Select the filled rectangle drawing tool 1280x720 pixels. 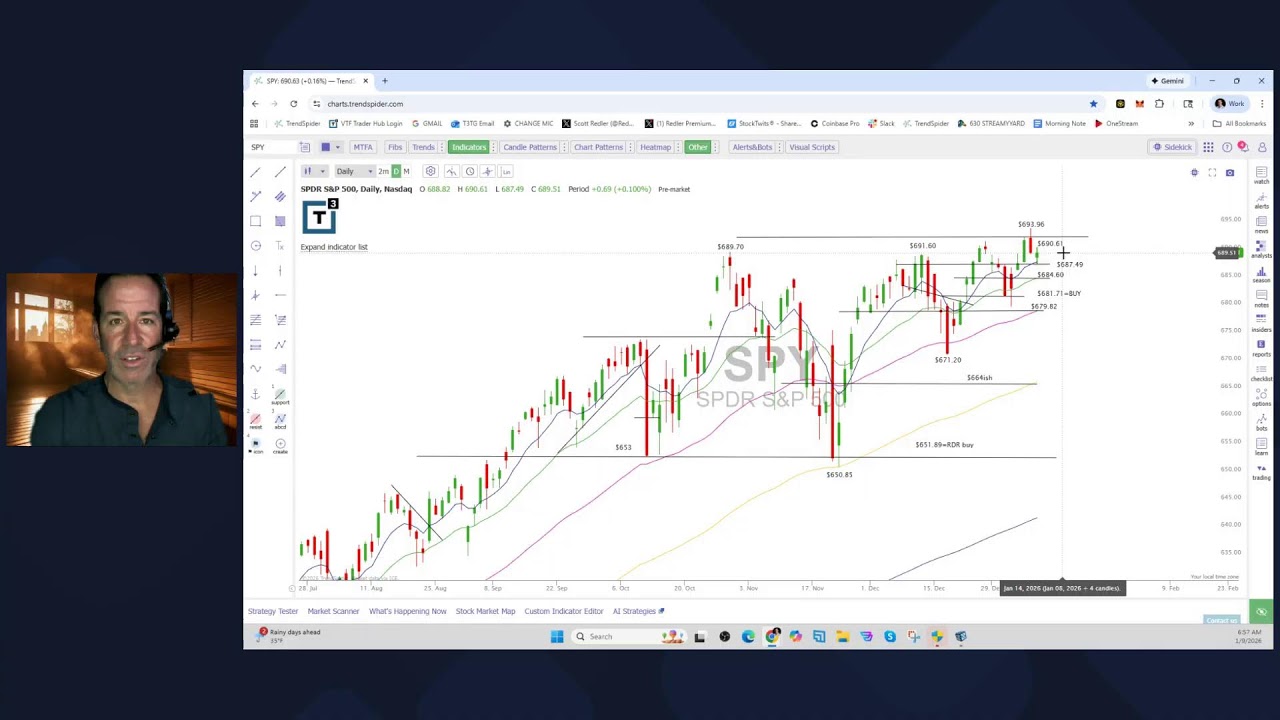pos(280,221)
